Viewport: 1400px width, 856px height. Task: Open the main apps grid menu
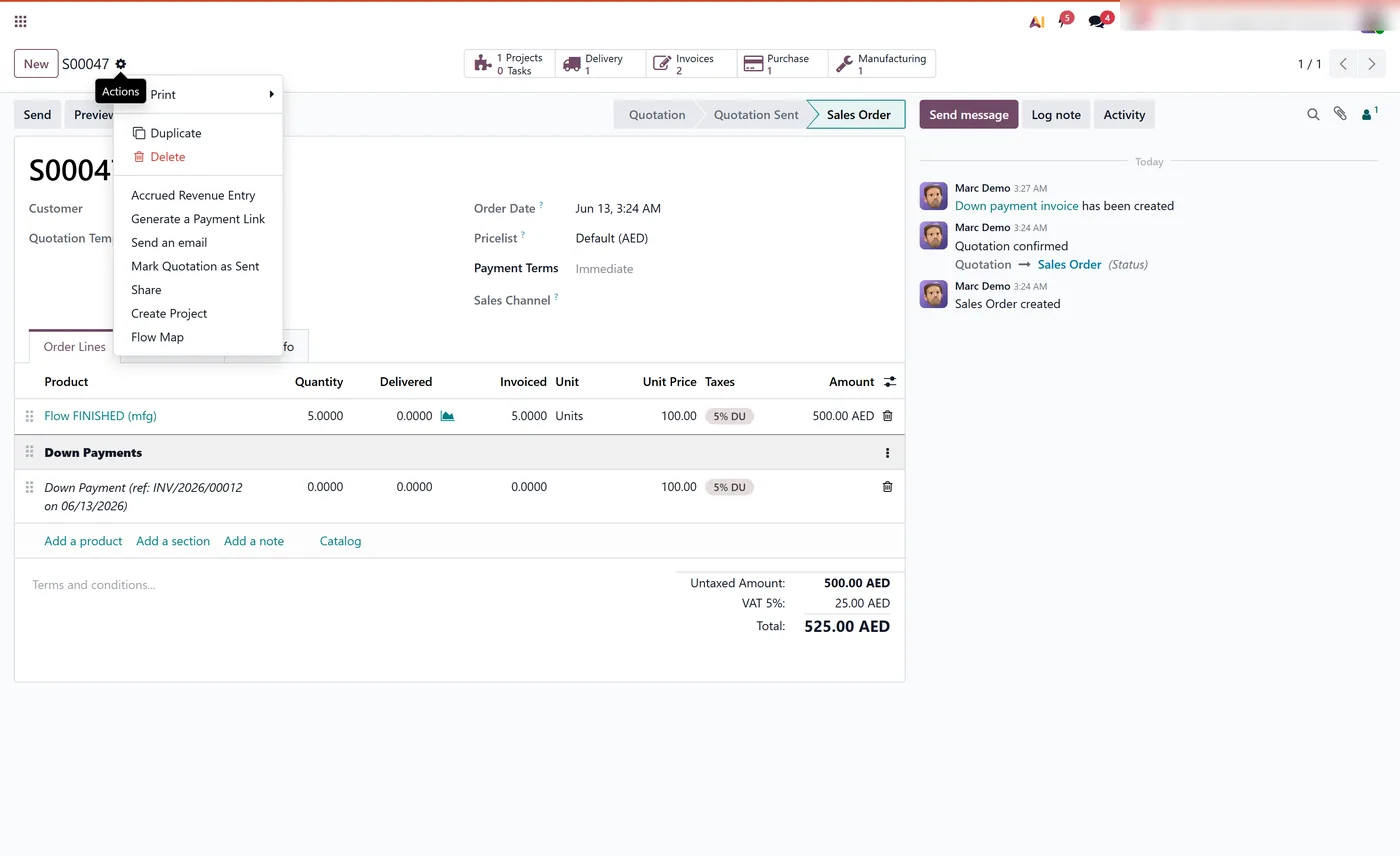20,21
